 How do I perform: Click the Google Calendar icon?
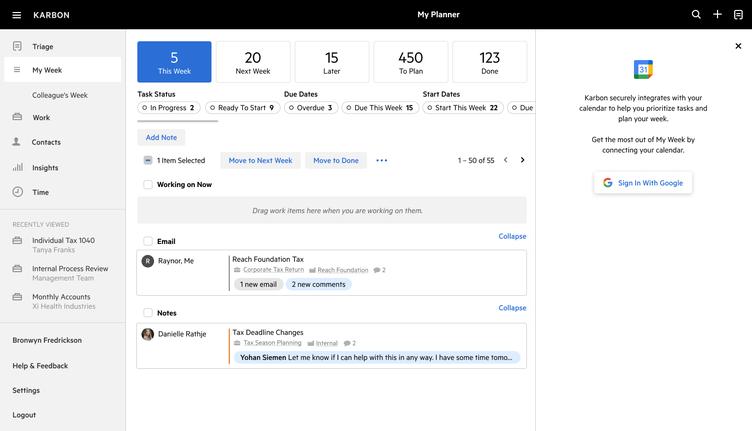(x=643, y=70)
